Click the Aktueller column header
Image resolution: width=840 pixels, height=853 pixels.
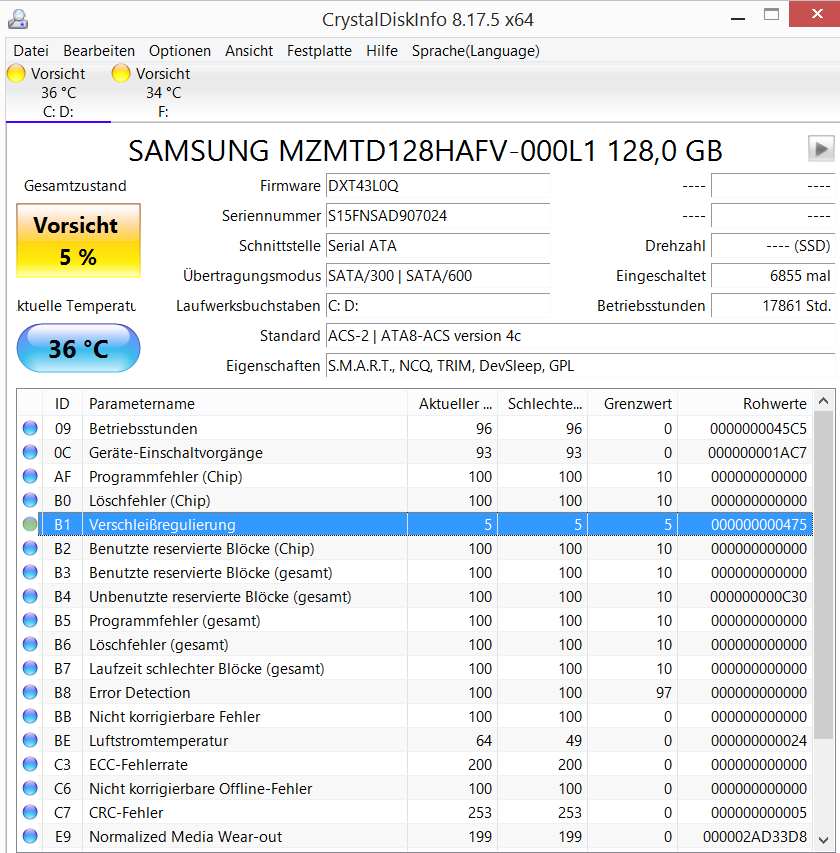[x=453, y=403]
